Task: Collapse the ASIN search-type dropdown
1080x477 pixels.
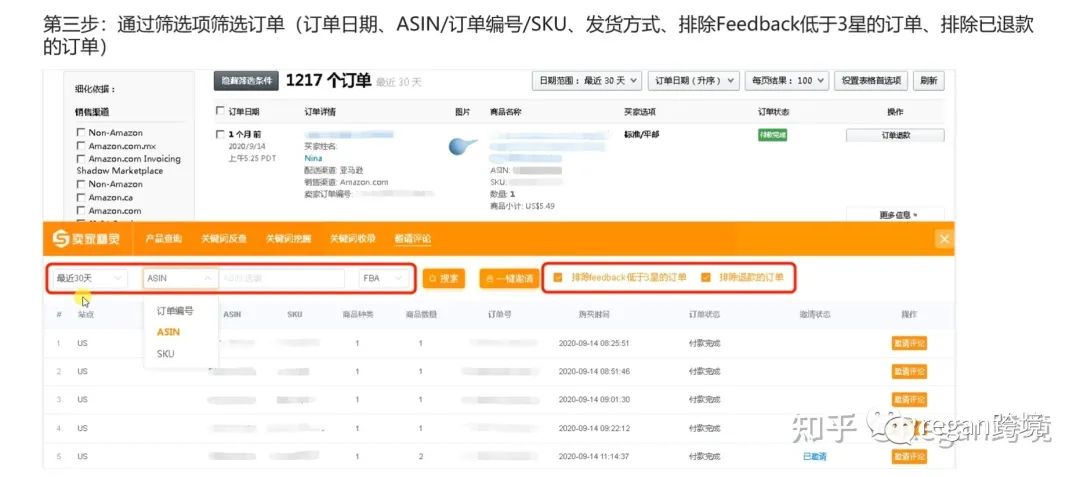Action: tap(180, 278)
